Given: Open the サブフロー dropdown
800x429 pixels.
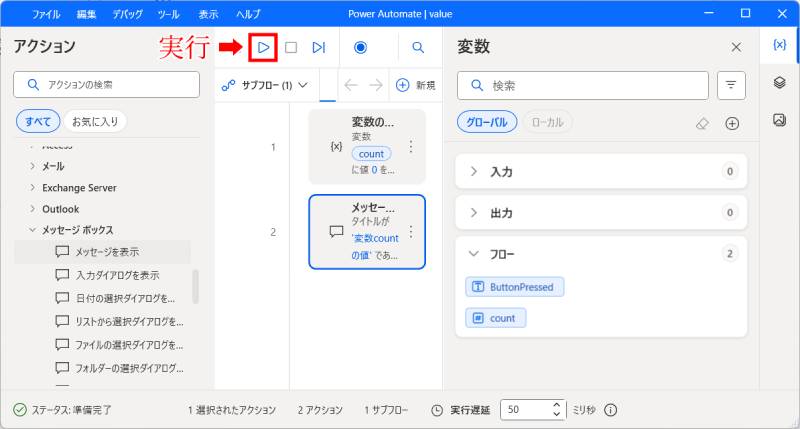Looking at the screenshot, I should (x=264, y=85).
